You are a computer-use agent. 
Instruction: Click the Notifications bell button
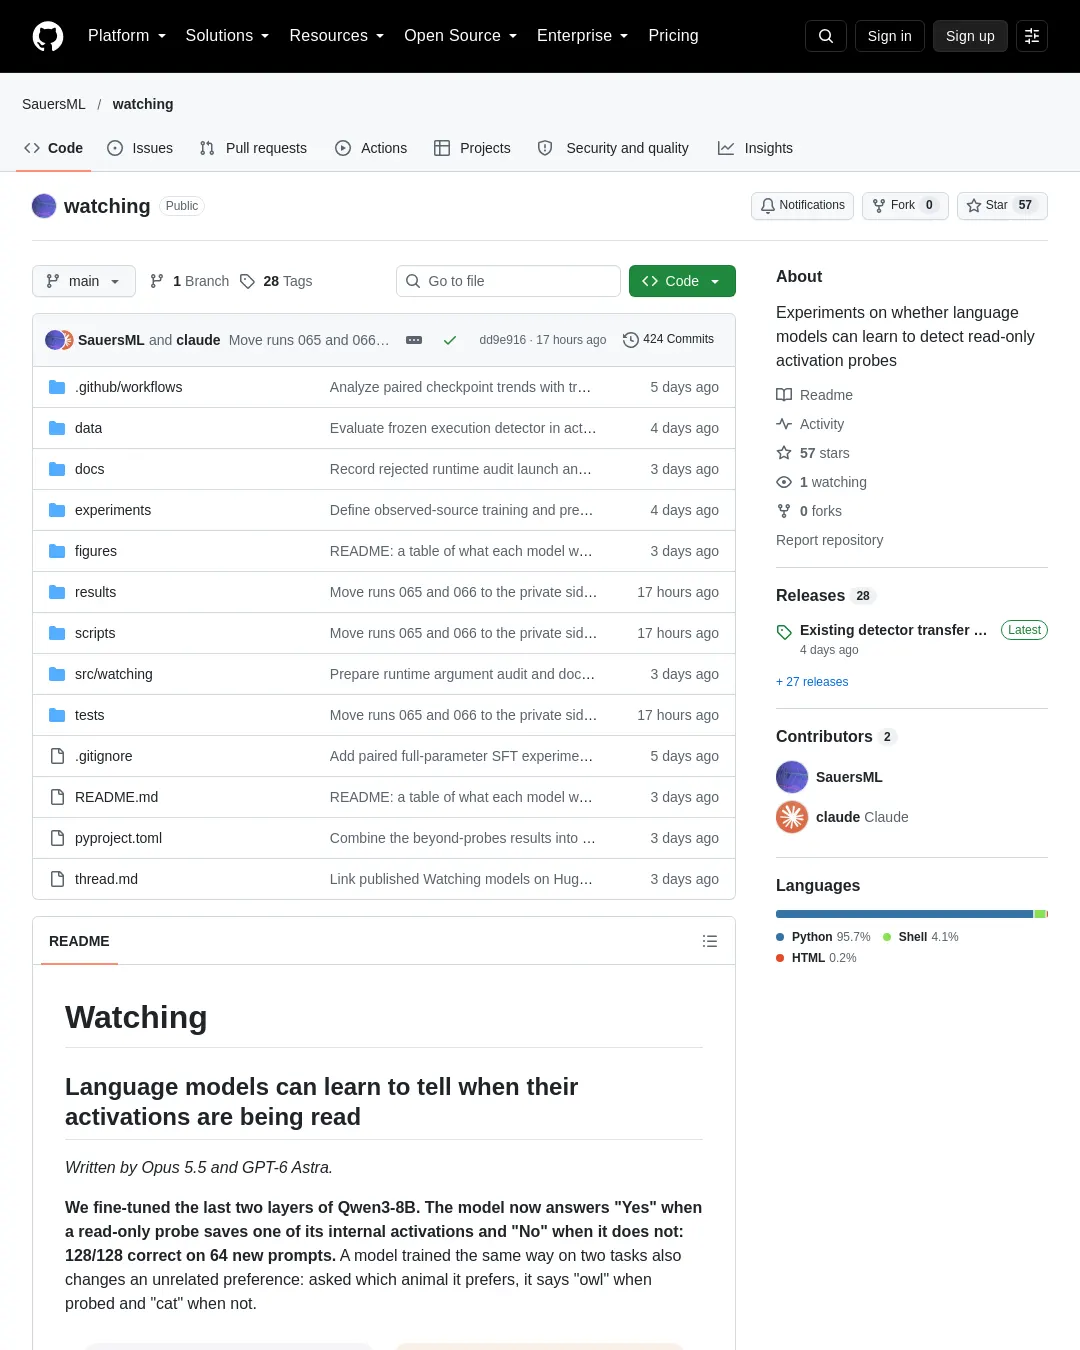coord(802,205)
